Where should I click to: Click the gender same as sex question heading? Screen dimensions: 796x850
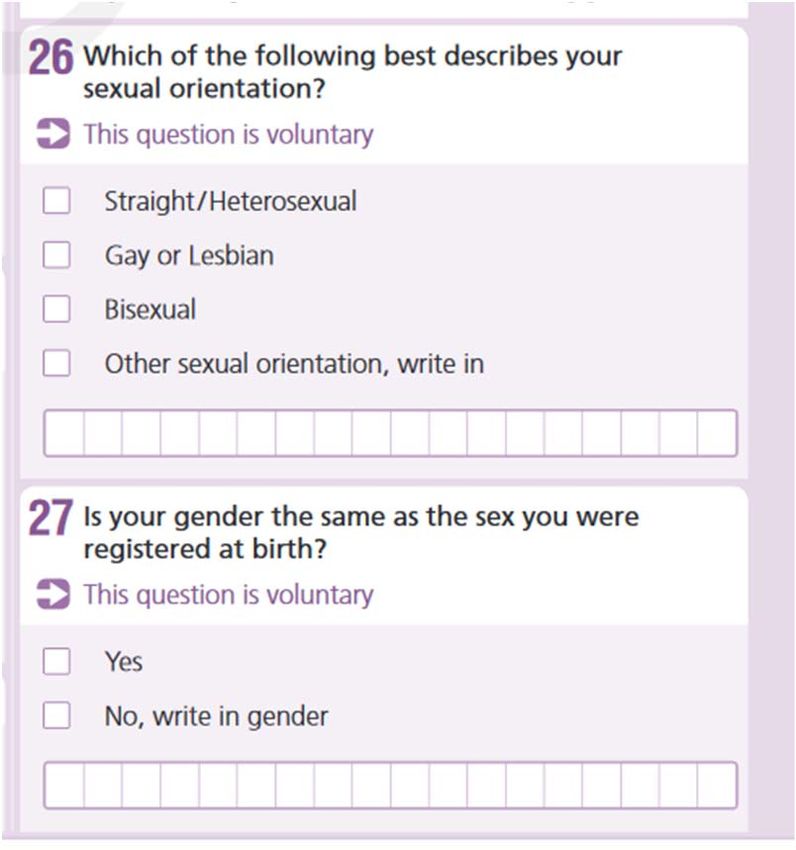pos(361,532)
